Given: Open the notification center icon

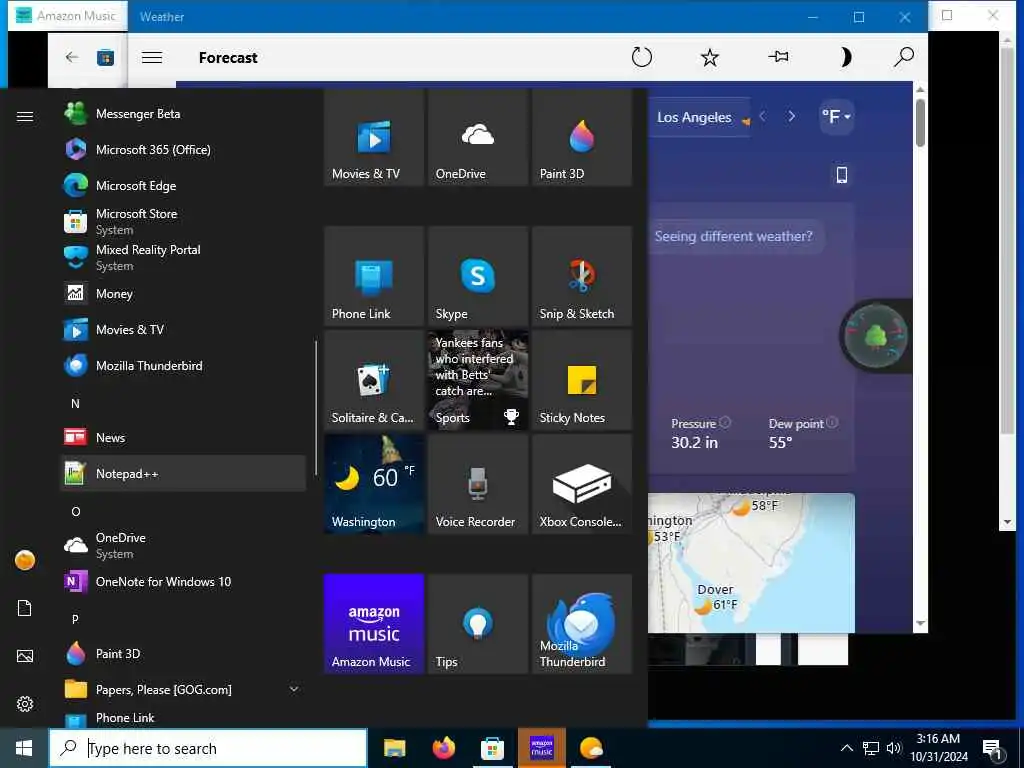Looking at the screenshot, I should coord(992,749).
